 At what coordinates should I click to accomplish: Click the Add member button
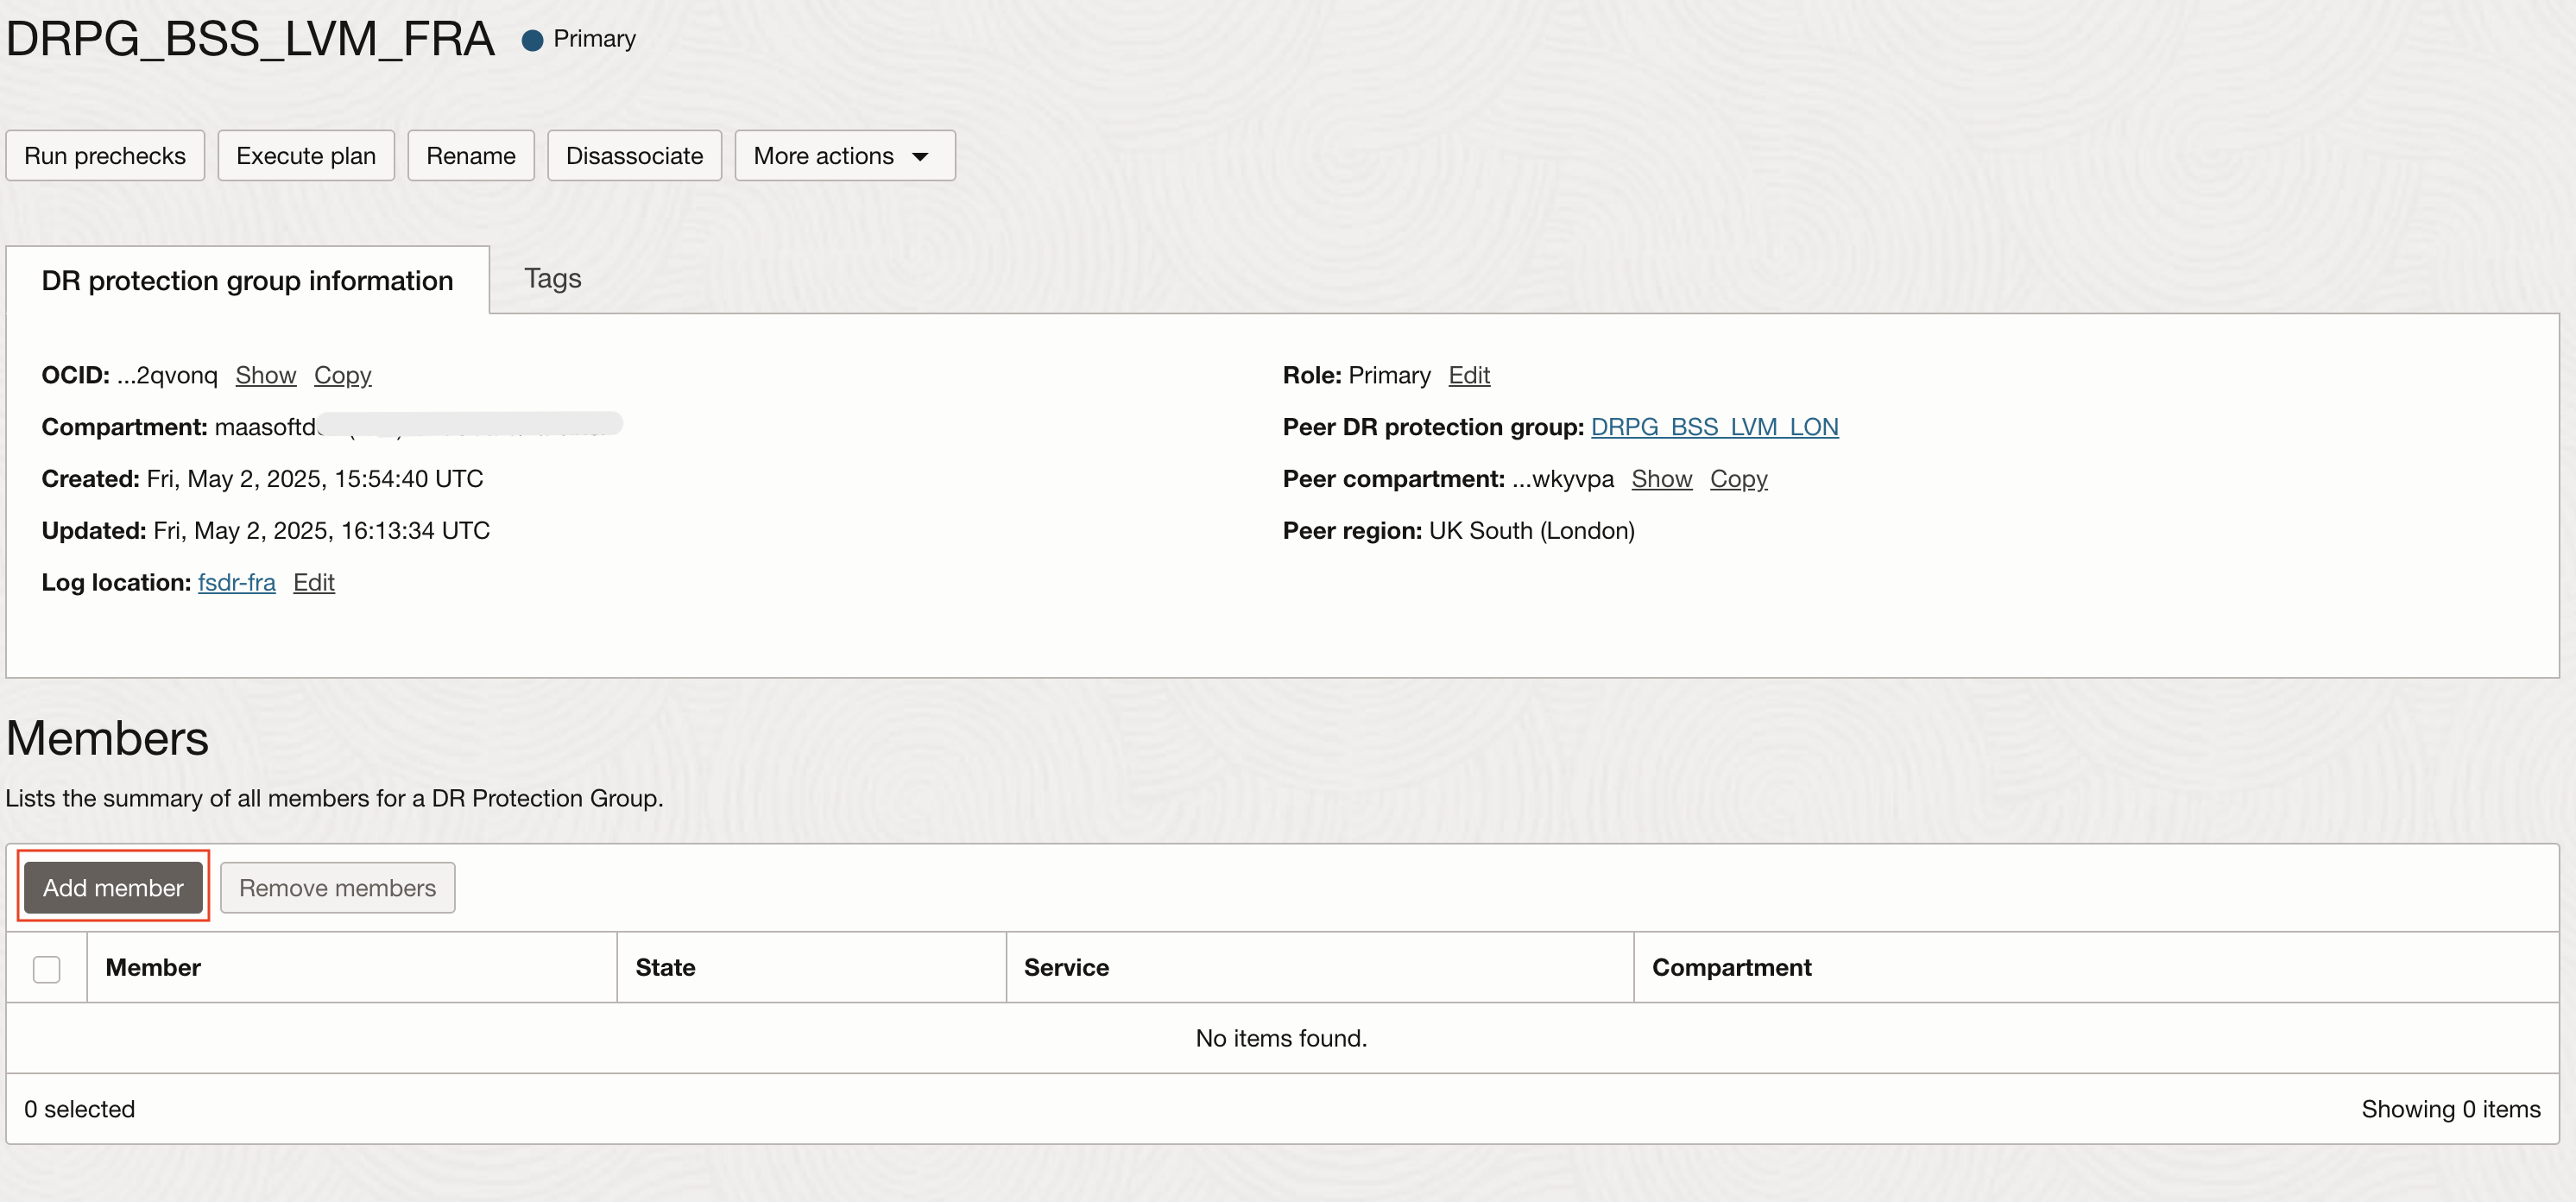pyautogui.click(x=113, y=887)
